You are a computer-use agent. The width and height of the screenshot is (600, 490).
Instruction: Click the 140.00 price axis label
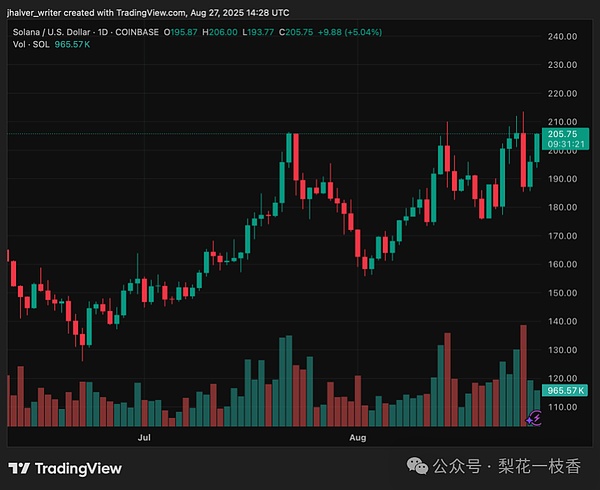click(562, 321)
